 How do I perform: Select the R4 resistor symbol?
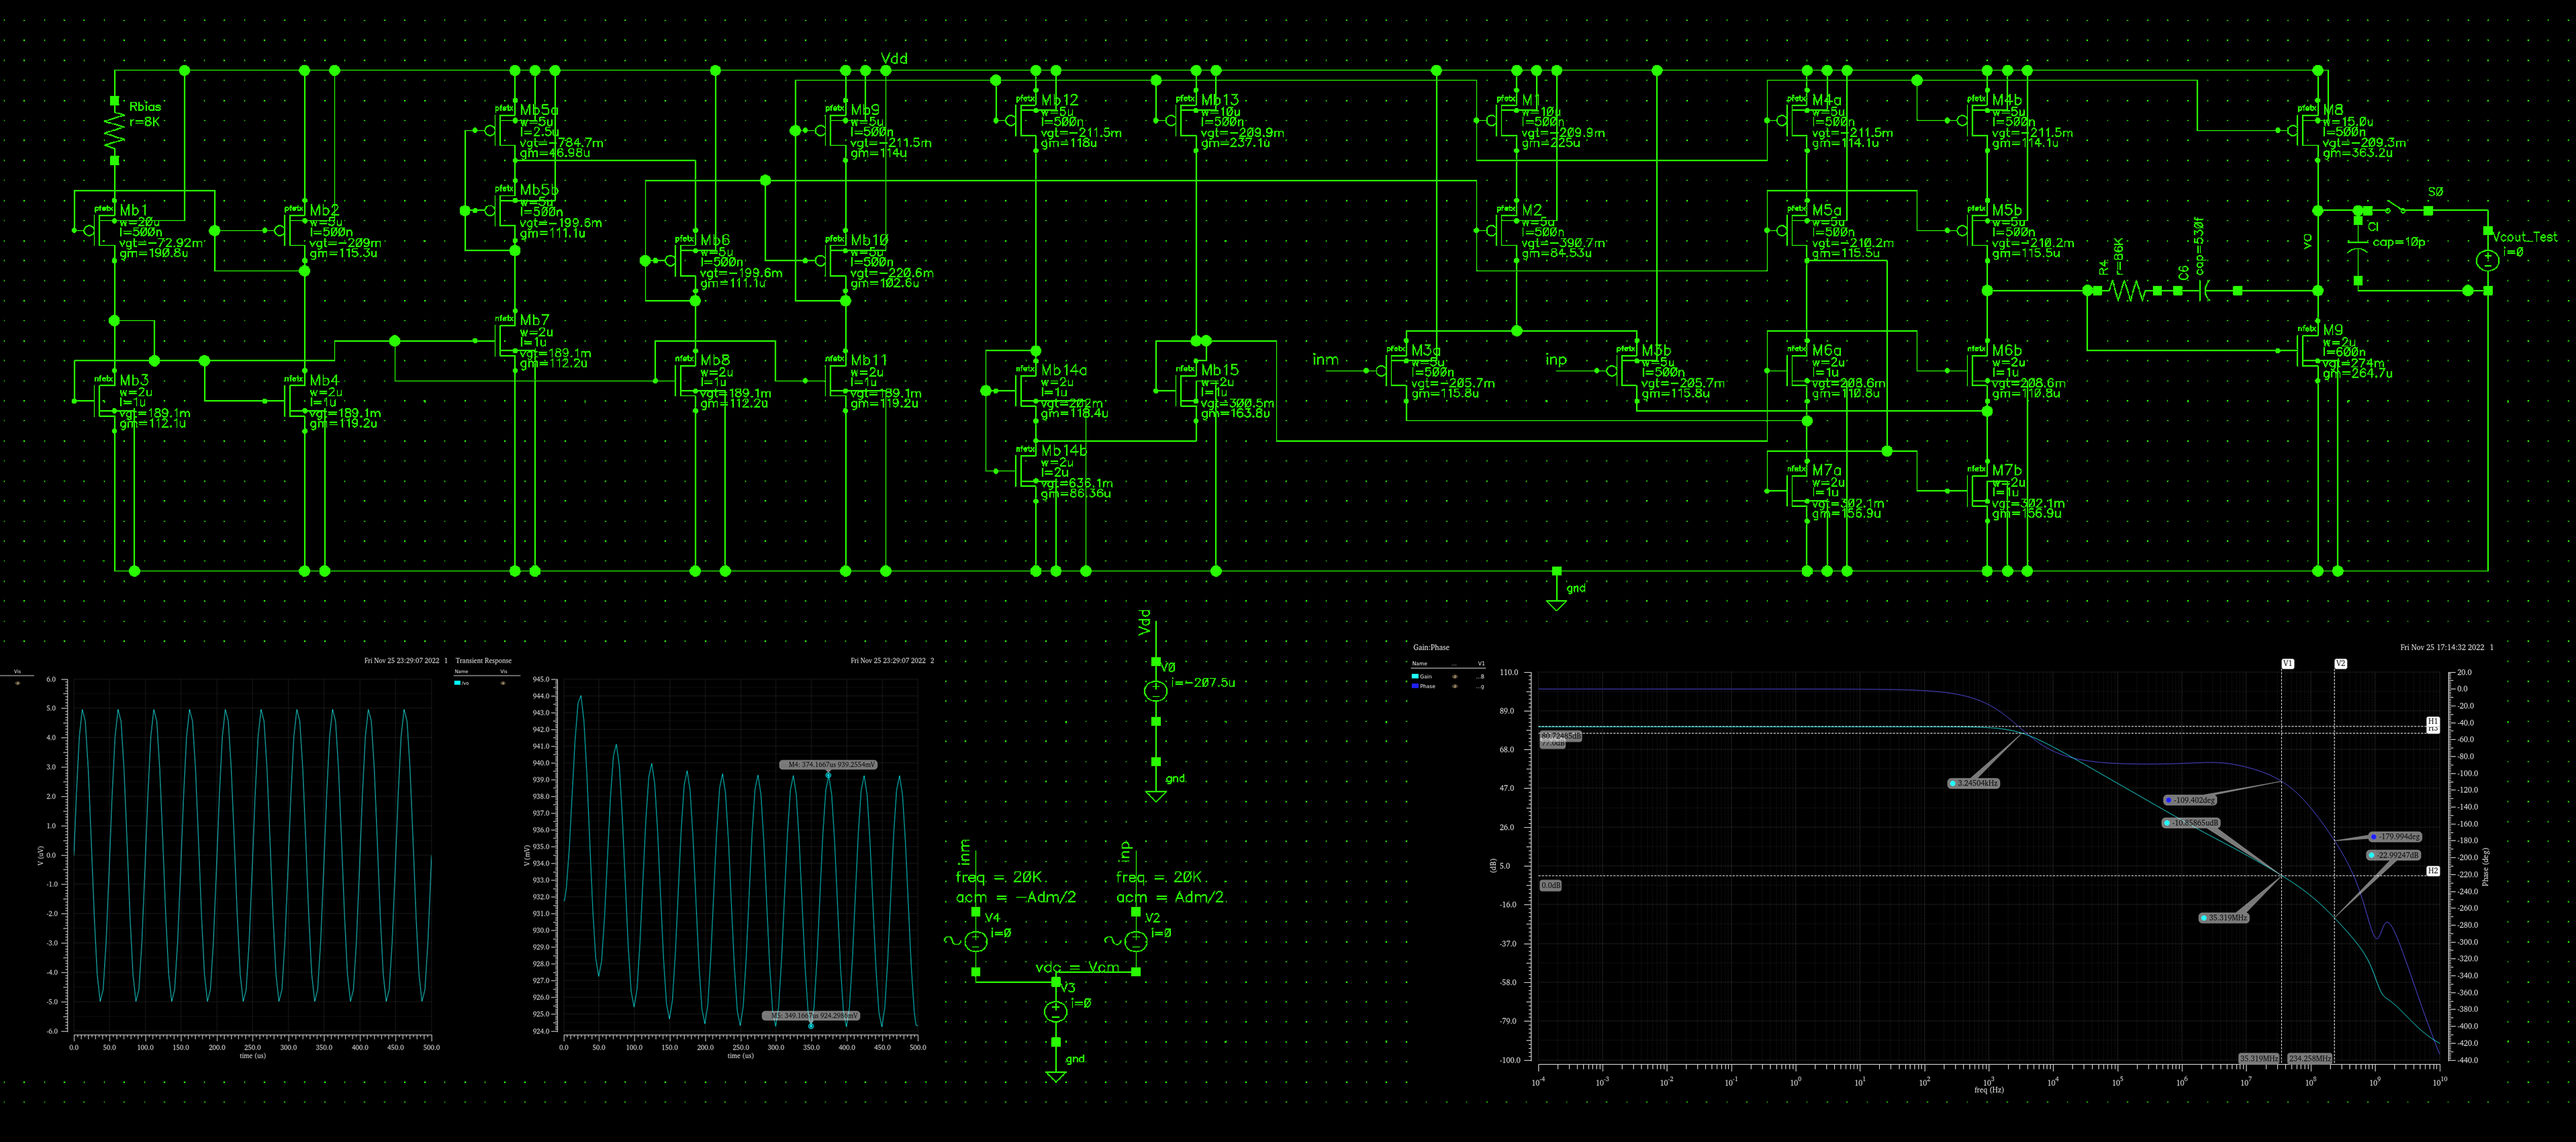[2127, 291]
